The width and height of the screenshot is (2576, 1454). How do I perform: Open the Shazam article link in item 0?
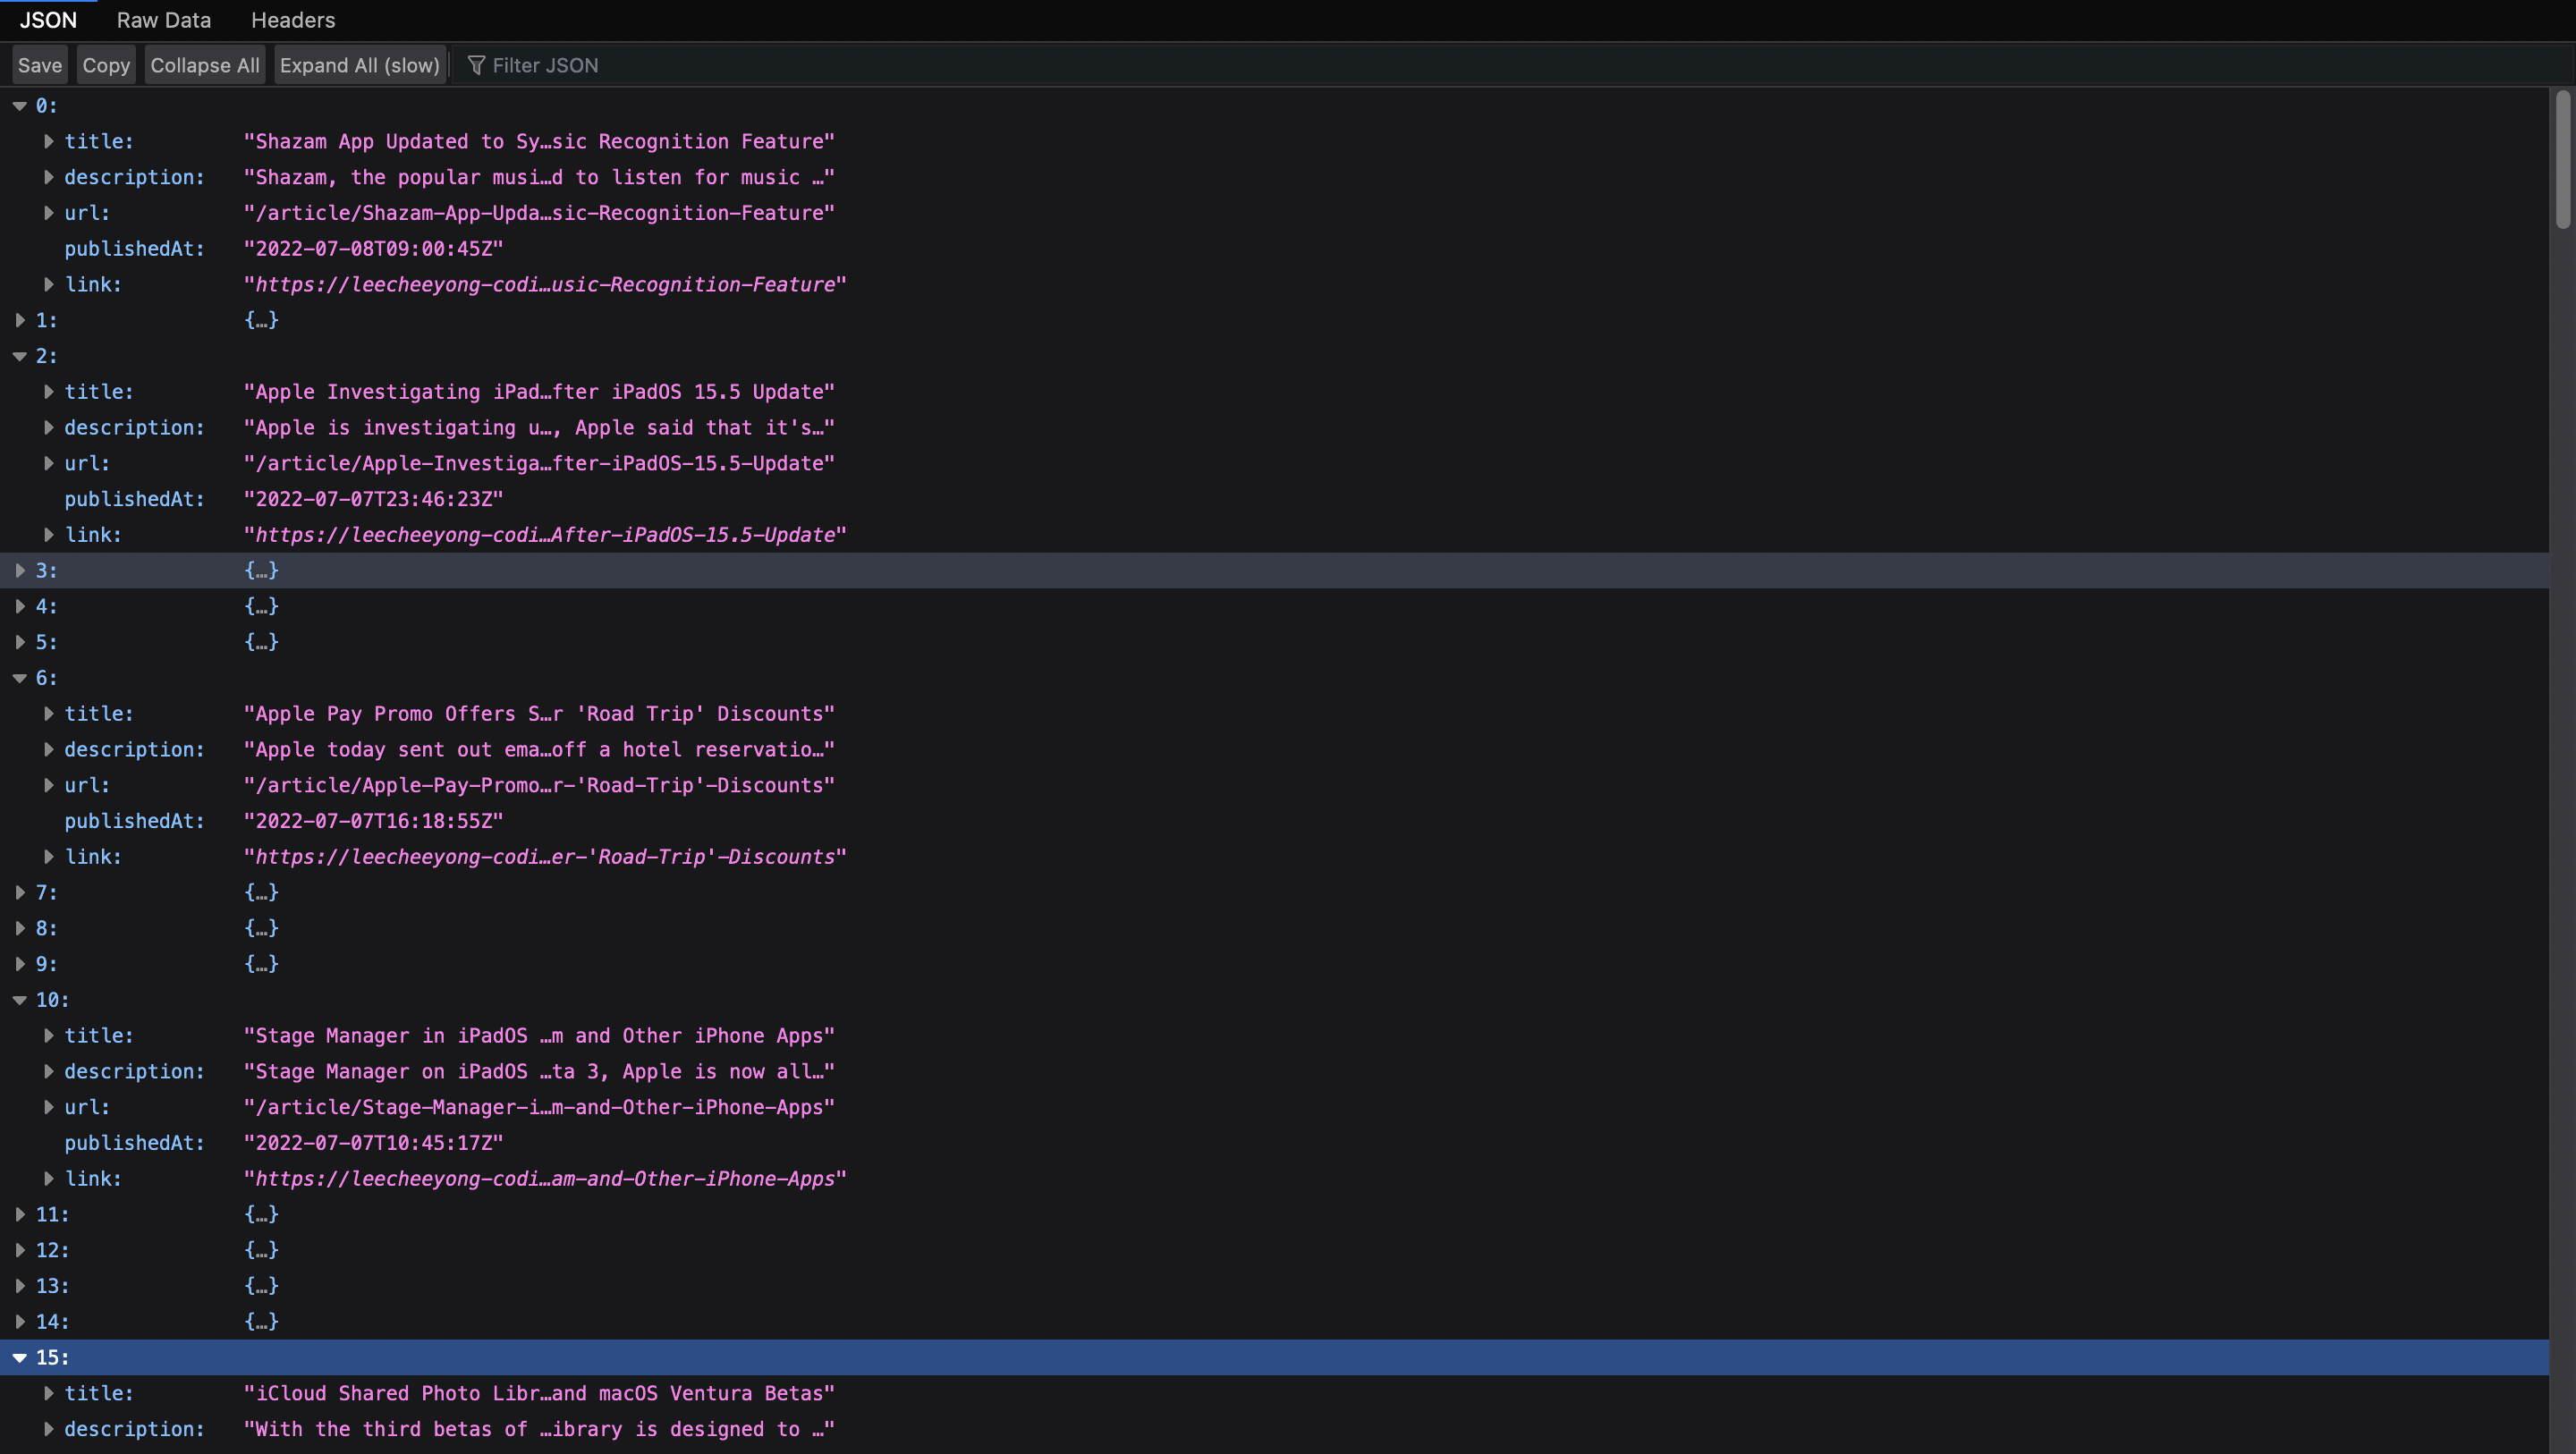(x=545, y=285)
